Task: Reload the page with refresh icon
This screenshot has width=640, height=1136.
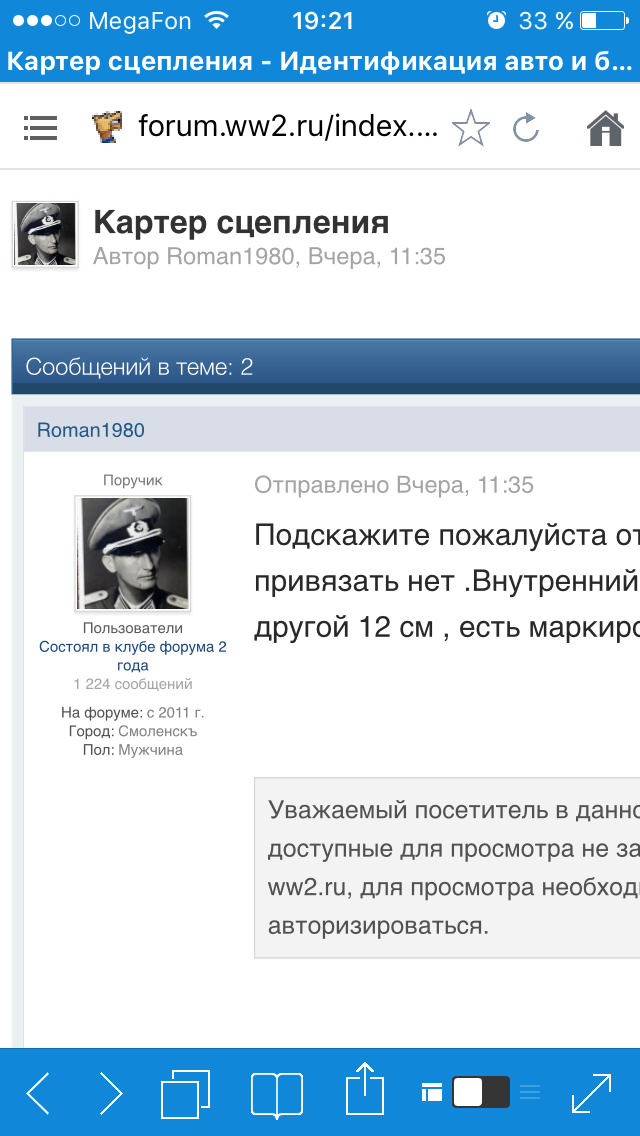Action: tap(525, 127)
